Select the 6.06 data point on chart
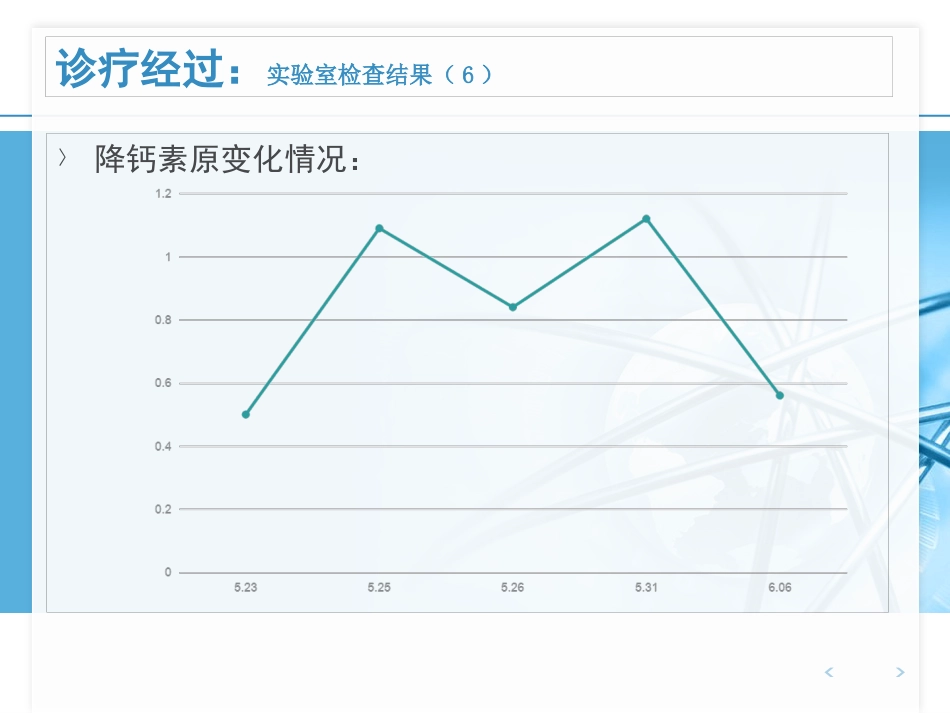950x713 pixels. point(780,395)
